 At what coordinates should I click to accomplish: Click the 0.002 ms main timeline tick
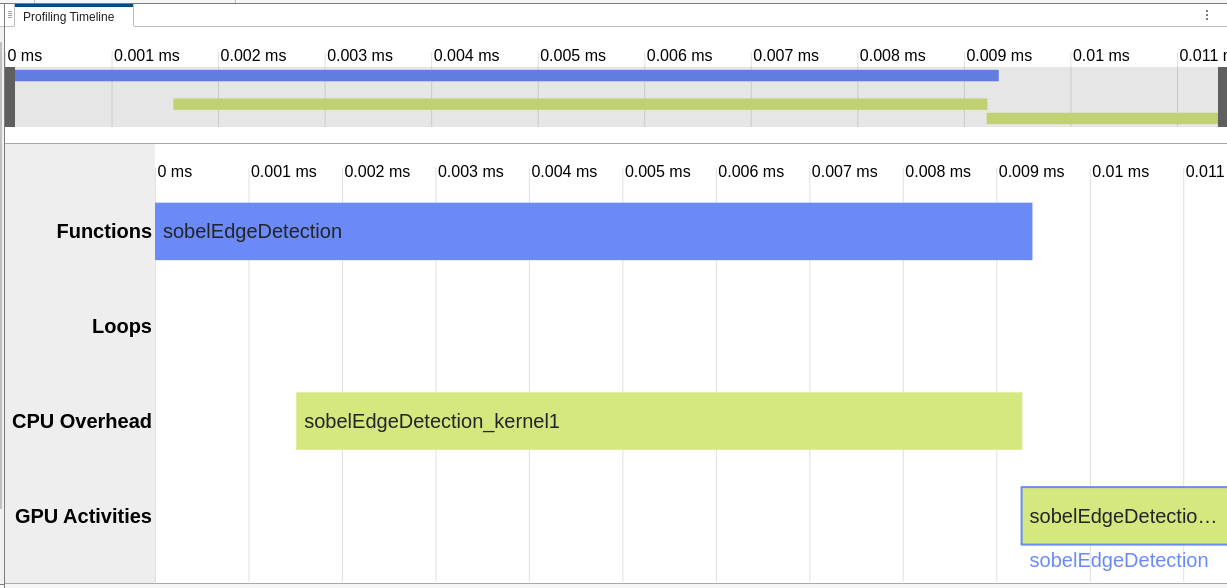tap(377, 171)
